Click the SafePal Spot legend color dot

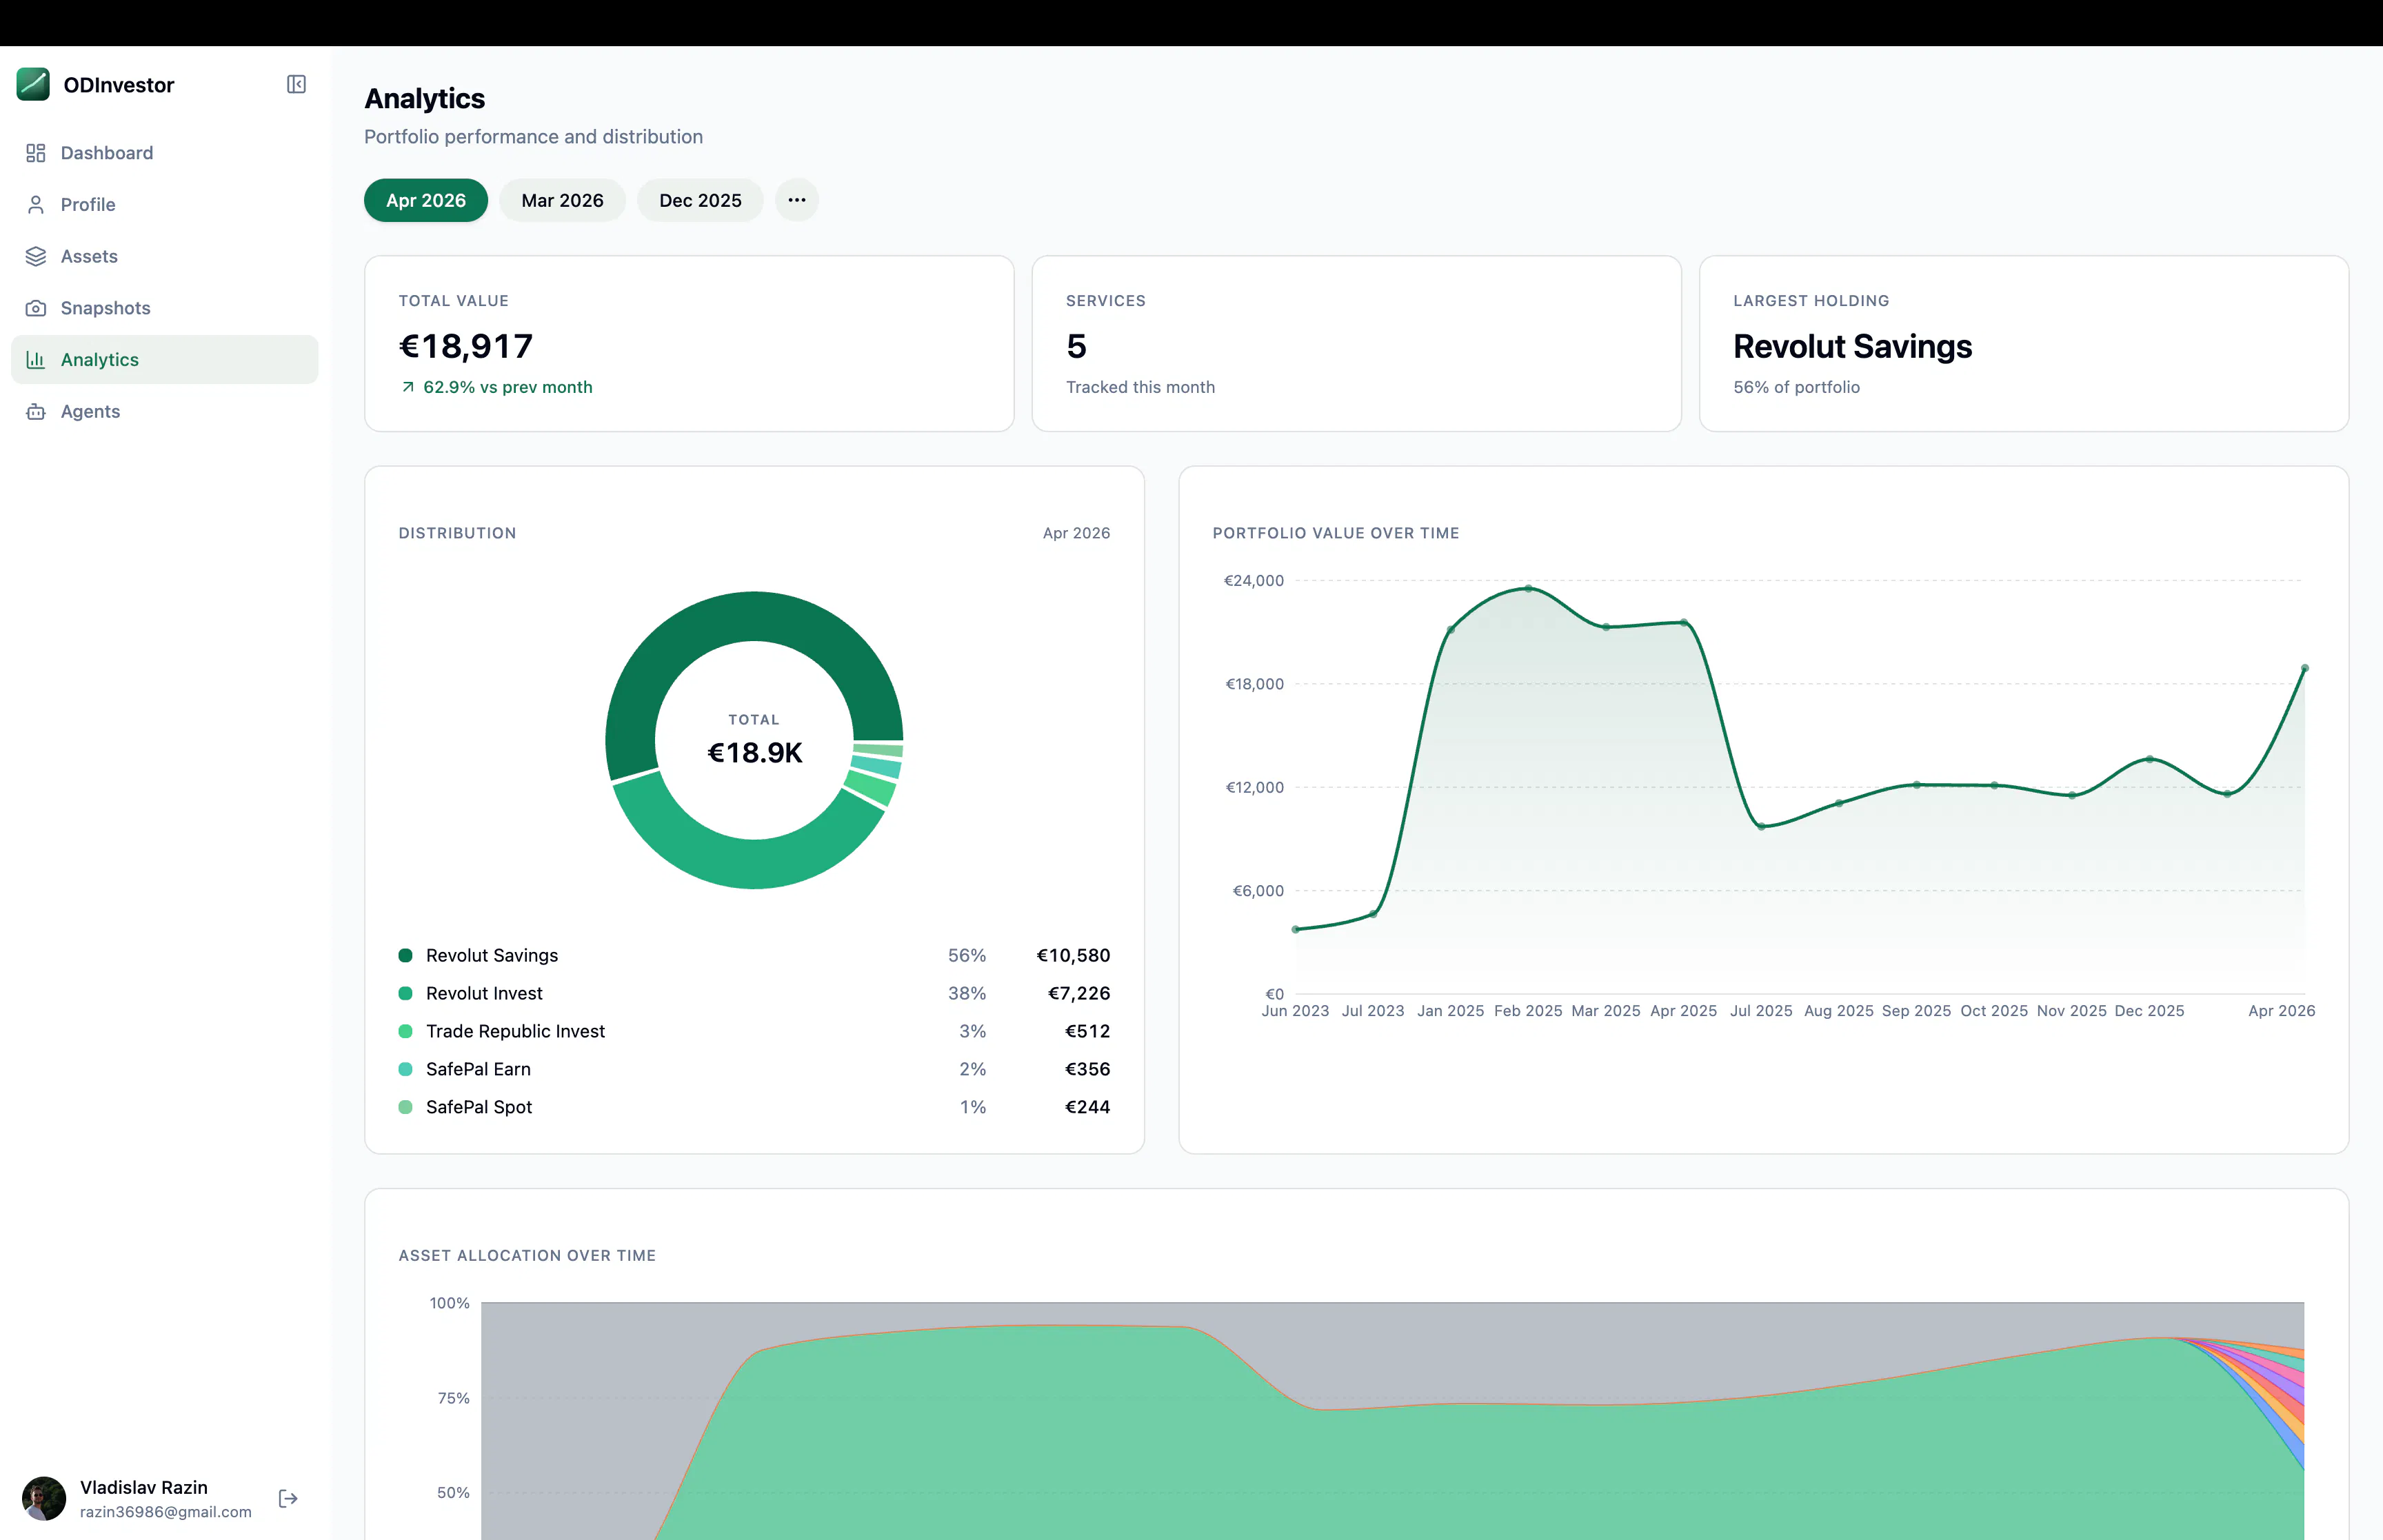(406, 1107)
